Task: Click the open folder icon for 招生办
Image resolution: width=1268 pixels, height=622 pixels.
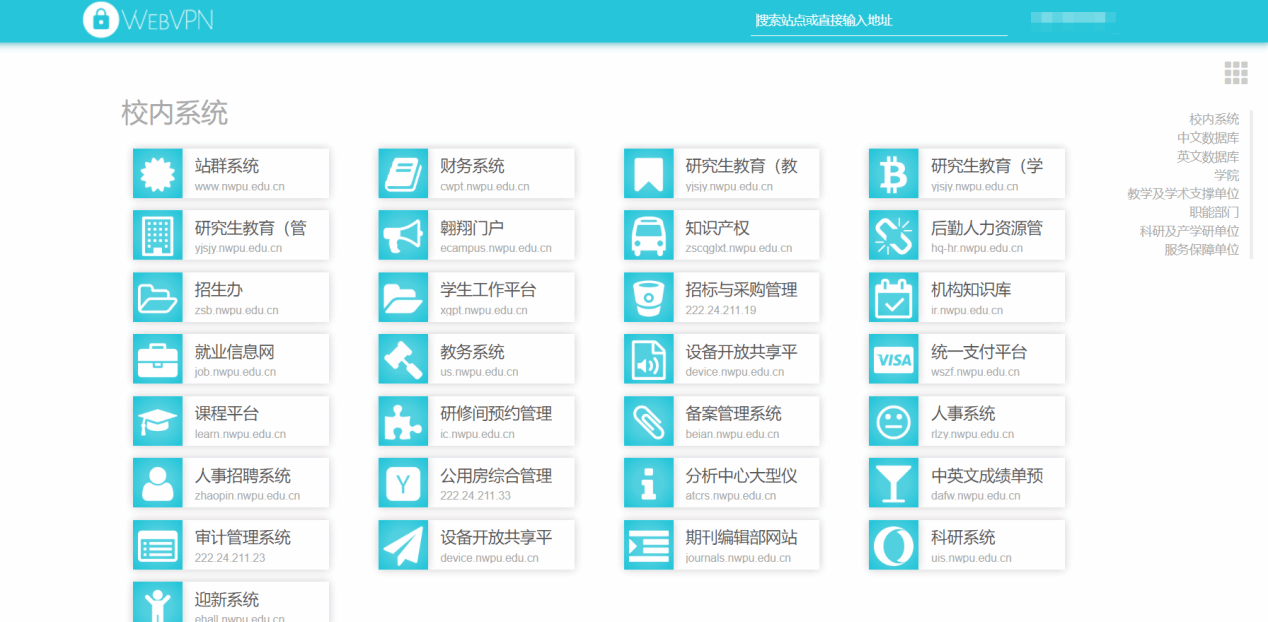Action: [158, 297]
